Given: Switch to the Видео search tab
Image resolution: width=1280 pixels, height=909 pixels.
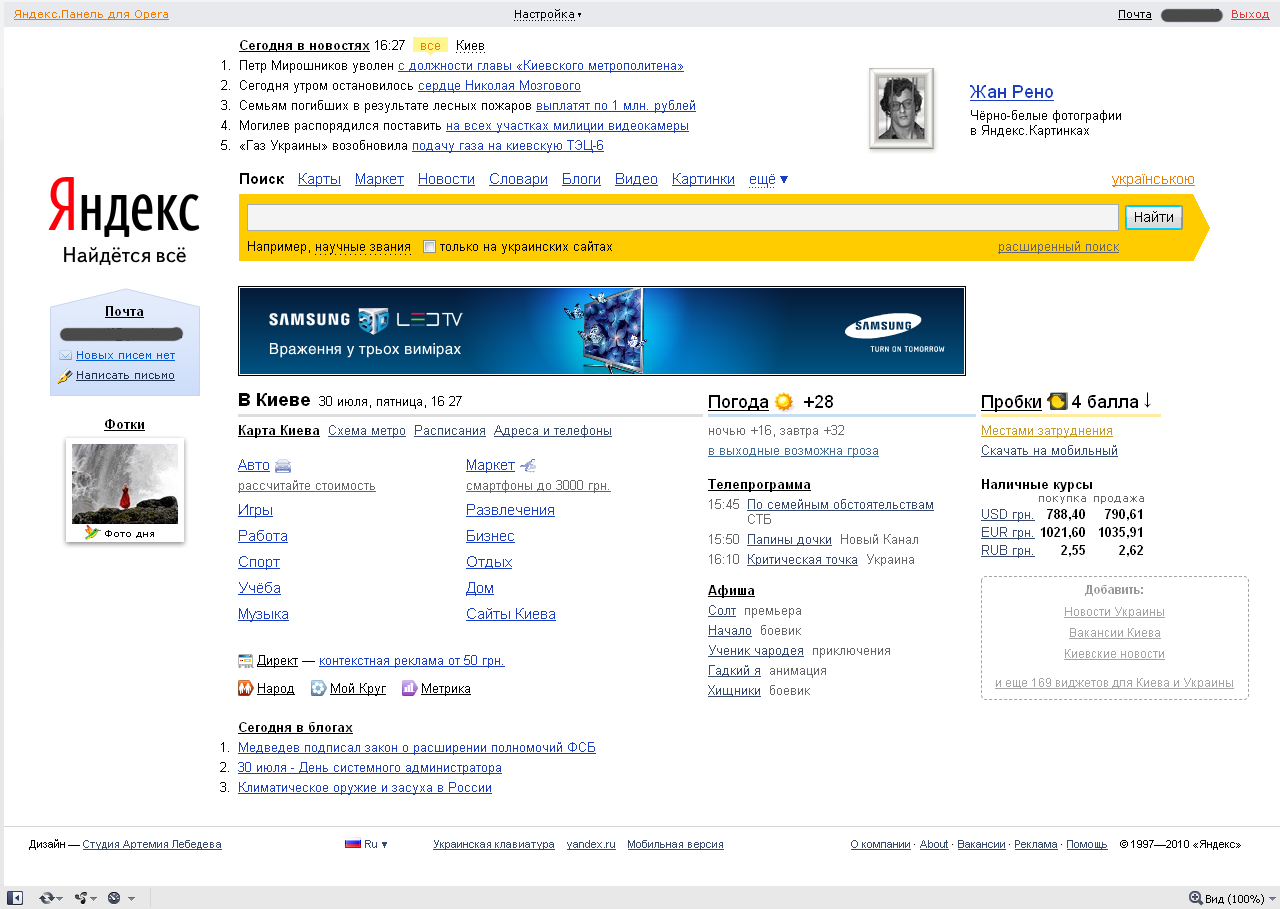Looking at the screenshot, I should point(636,179).
